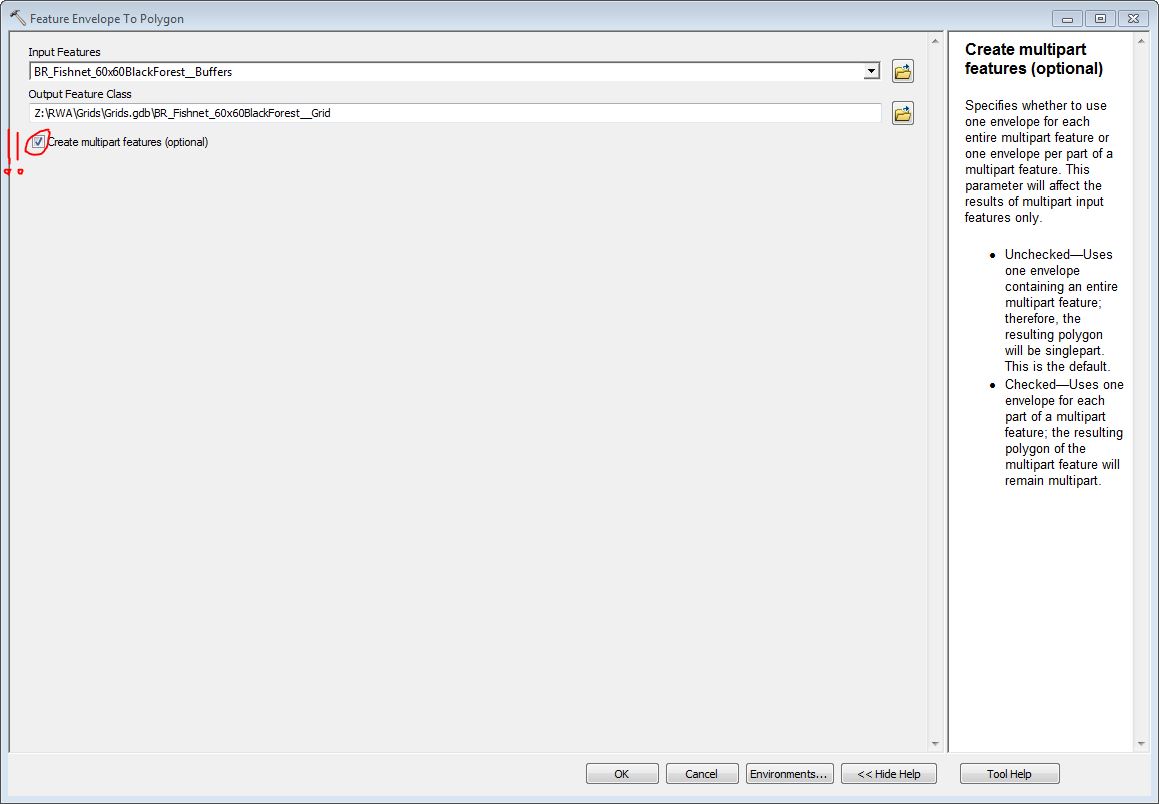Select the 'Output Feature Class' label
Image resolution: width=1159 pixels, height=804 pixels.
pyautogui.click(x=80, y=94)
